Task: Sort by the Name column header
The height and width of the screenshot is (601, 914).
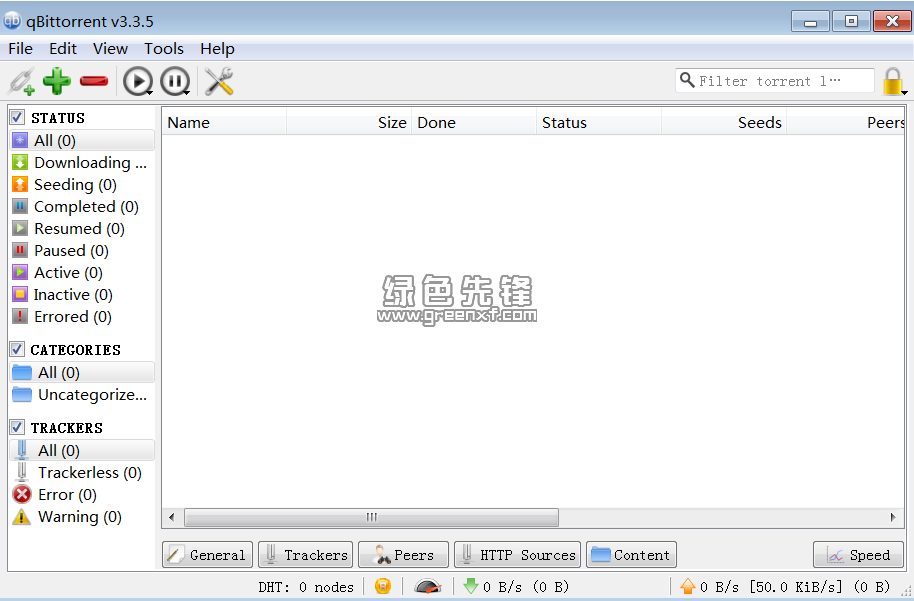Action: tap(224, 122)
